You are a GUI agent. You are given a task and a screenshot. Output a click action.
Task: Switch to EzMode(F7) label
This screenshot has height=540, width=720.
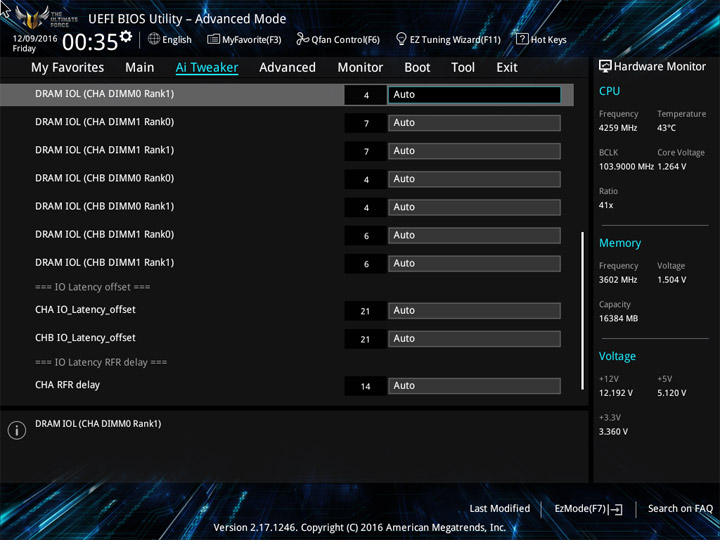(581, 509)
